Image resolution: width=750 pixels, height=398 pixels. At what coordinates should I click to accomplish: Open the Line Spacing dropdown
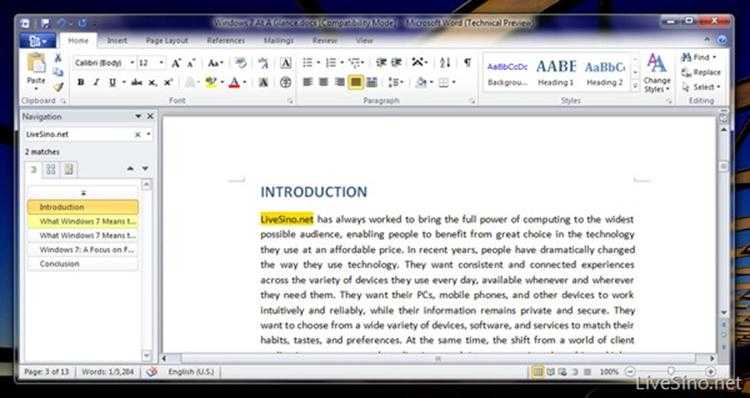396,83
